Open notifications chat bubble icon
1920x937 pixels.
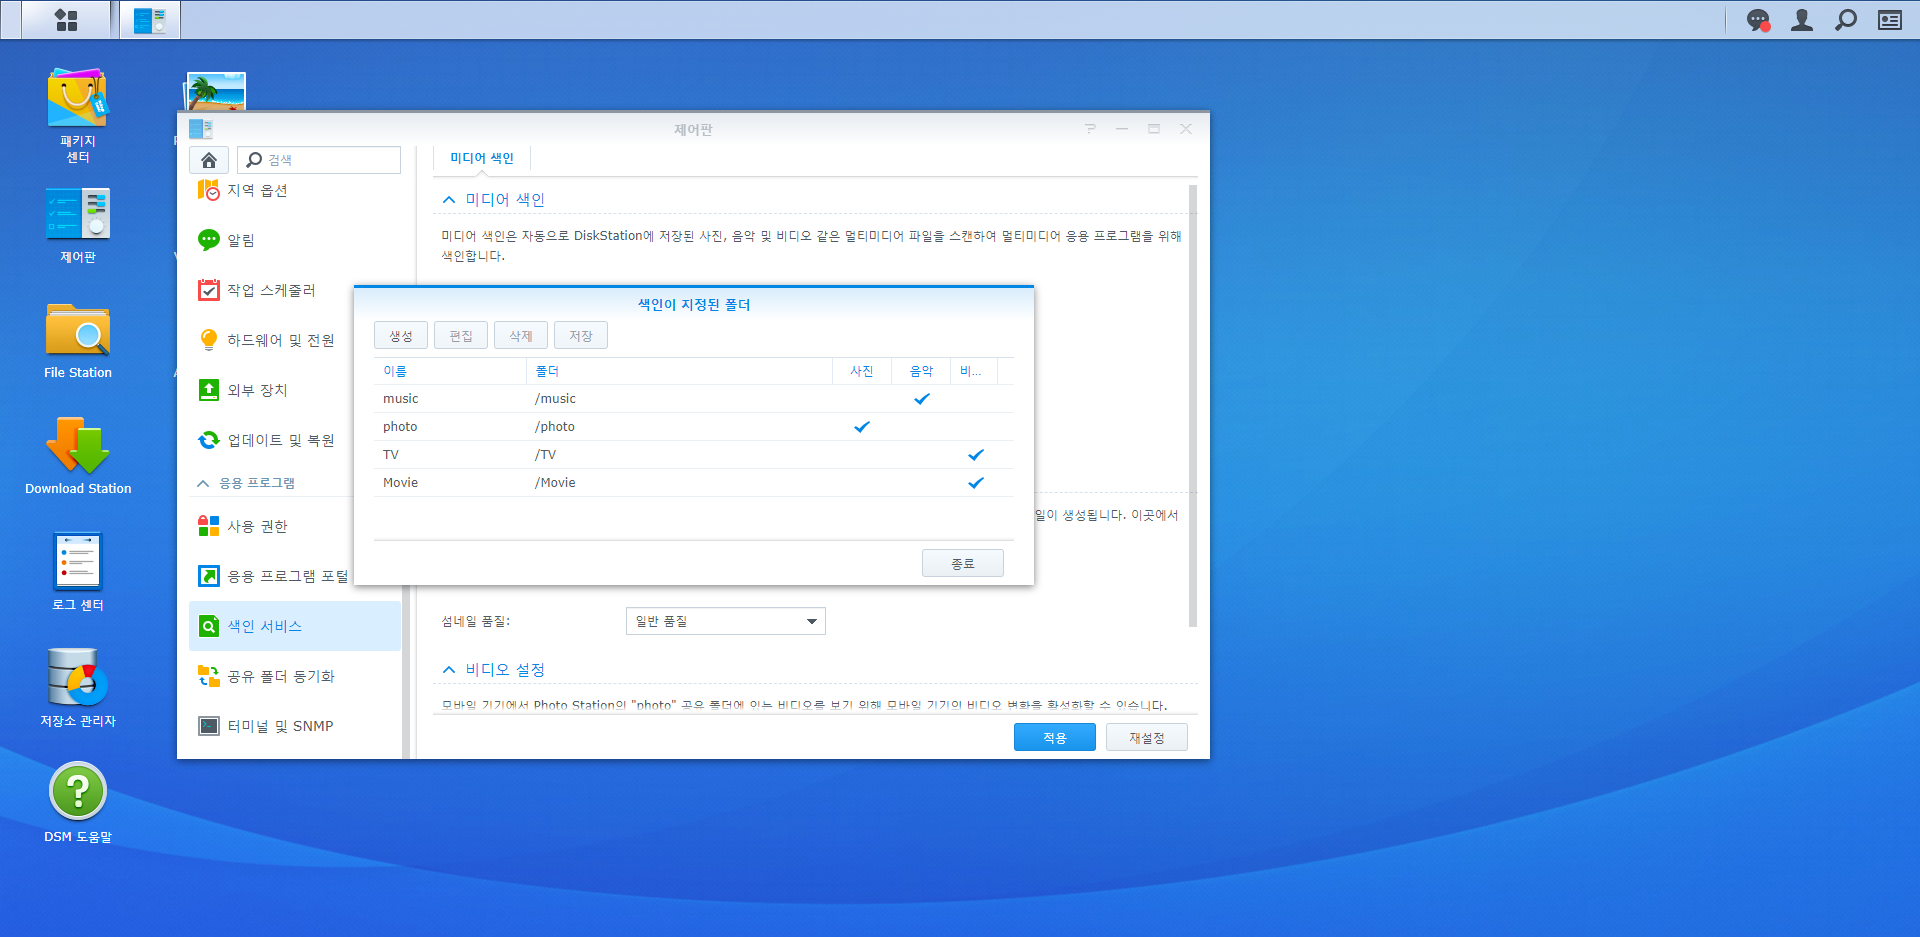click(x=1758, y=20)
